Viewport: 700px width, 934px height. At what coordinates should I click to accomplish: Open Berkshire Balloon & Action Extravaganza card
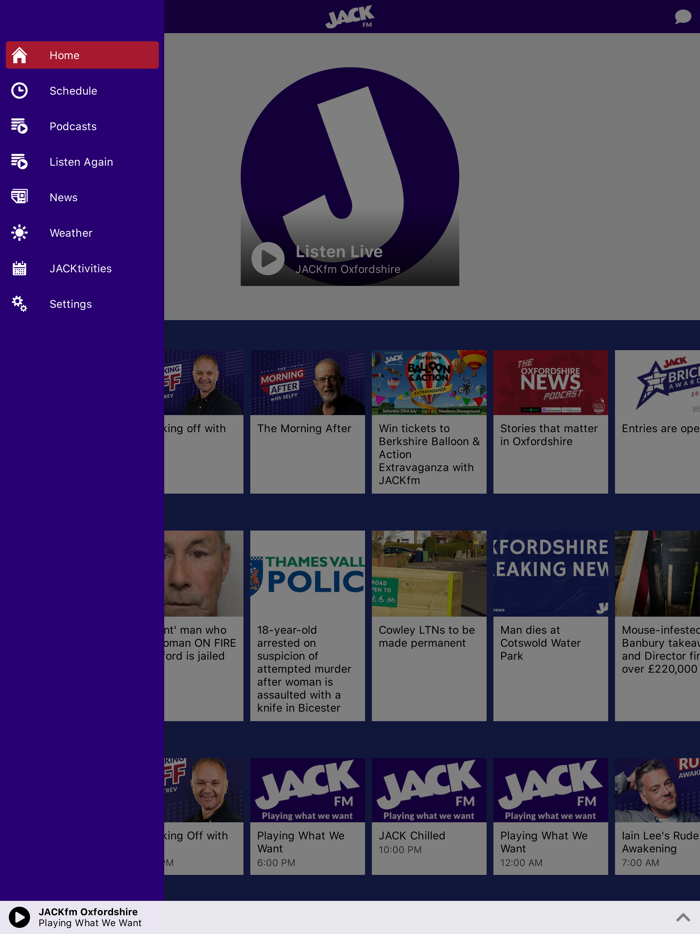click(x=429, y=422)
